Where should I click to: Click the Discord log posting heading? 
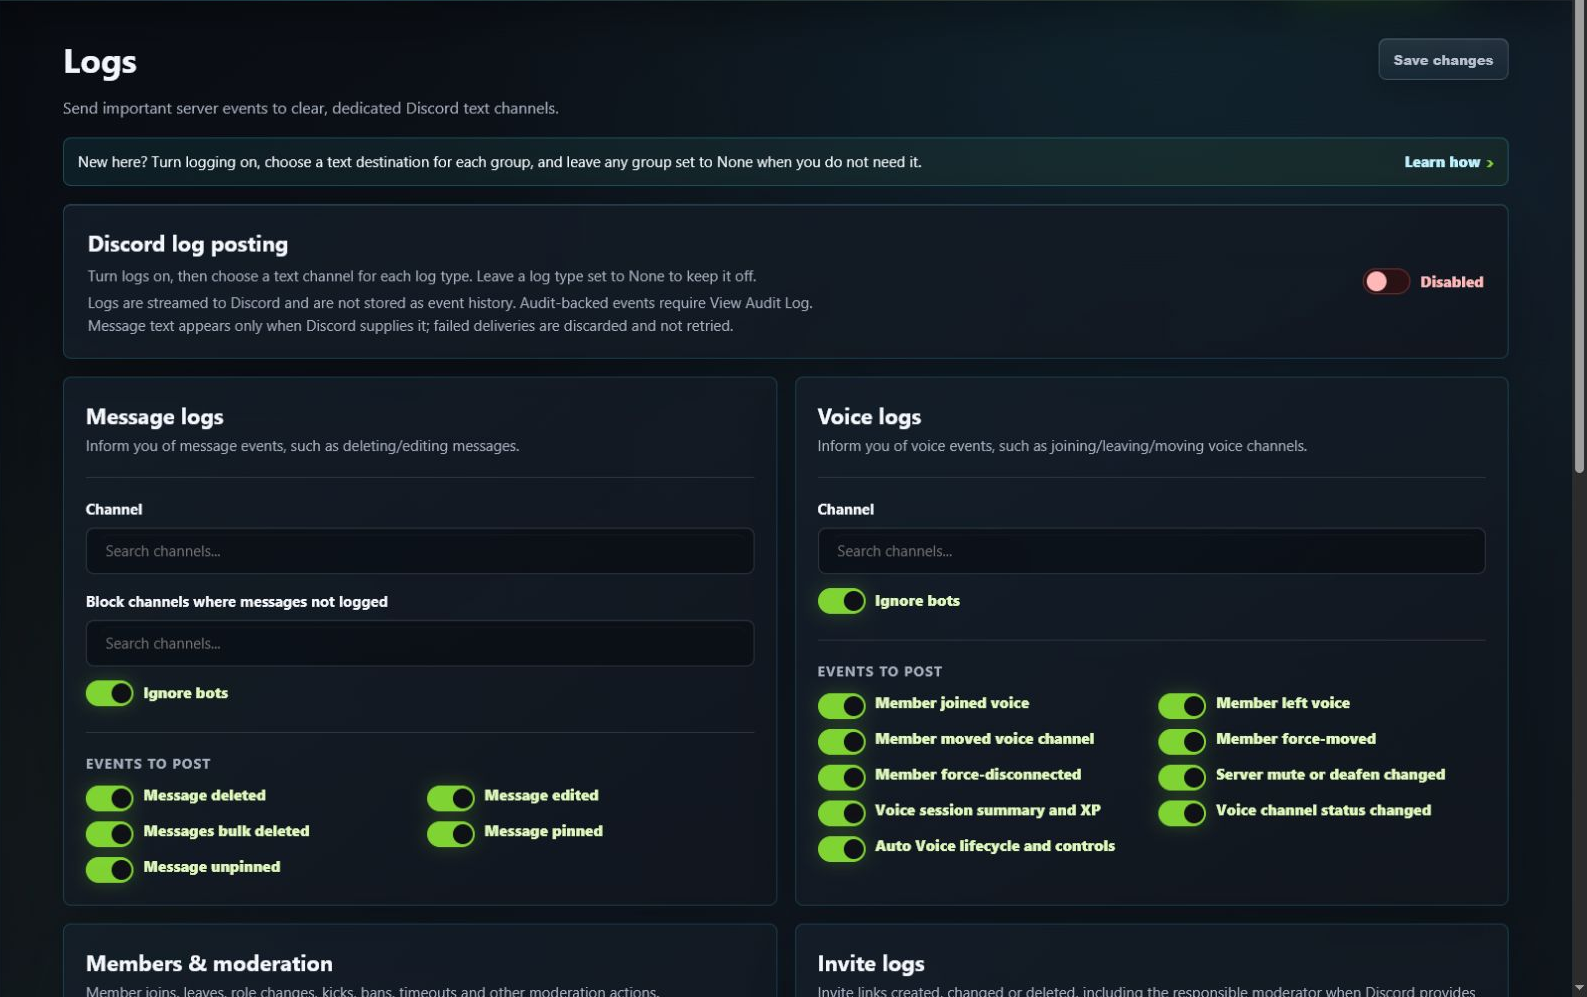point(188,244)
